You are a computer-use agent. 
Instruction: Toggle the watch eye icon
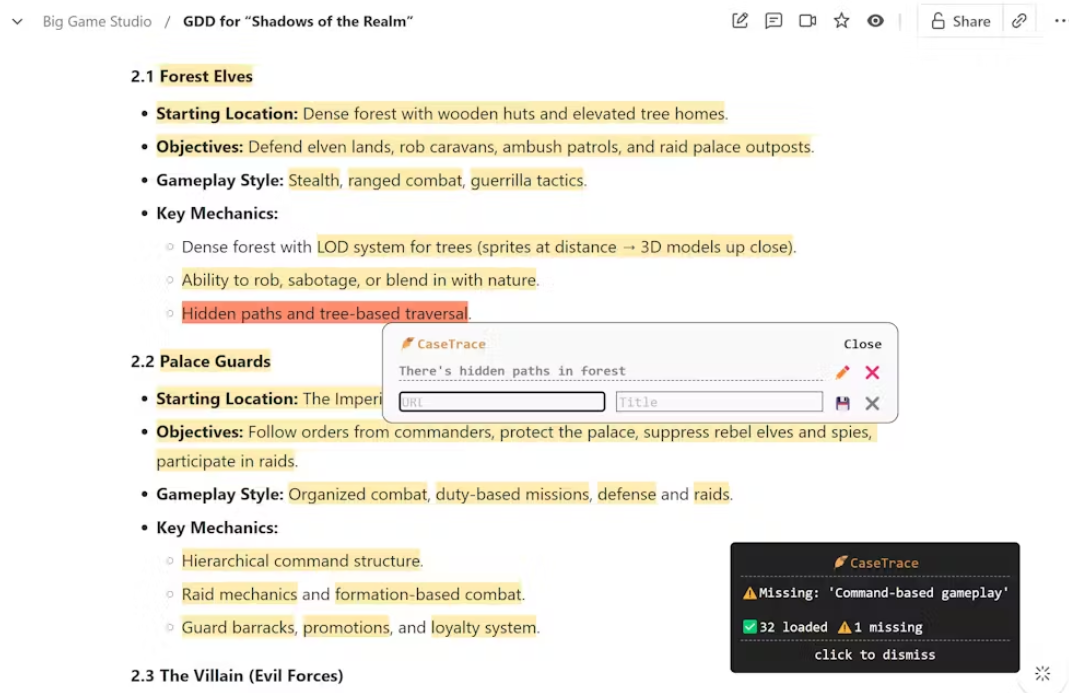pos(875,21)
